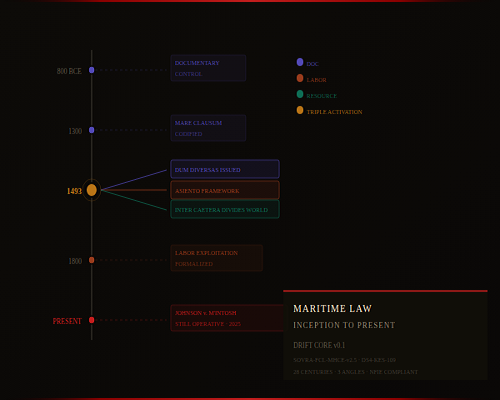Screen dimensions: 500x400
Task: Click the red-orange LABOR legend swatch
Action: [300, 78]
